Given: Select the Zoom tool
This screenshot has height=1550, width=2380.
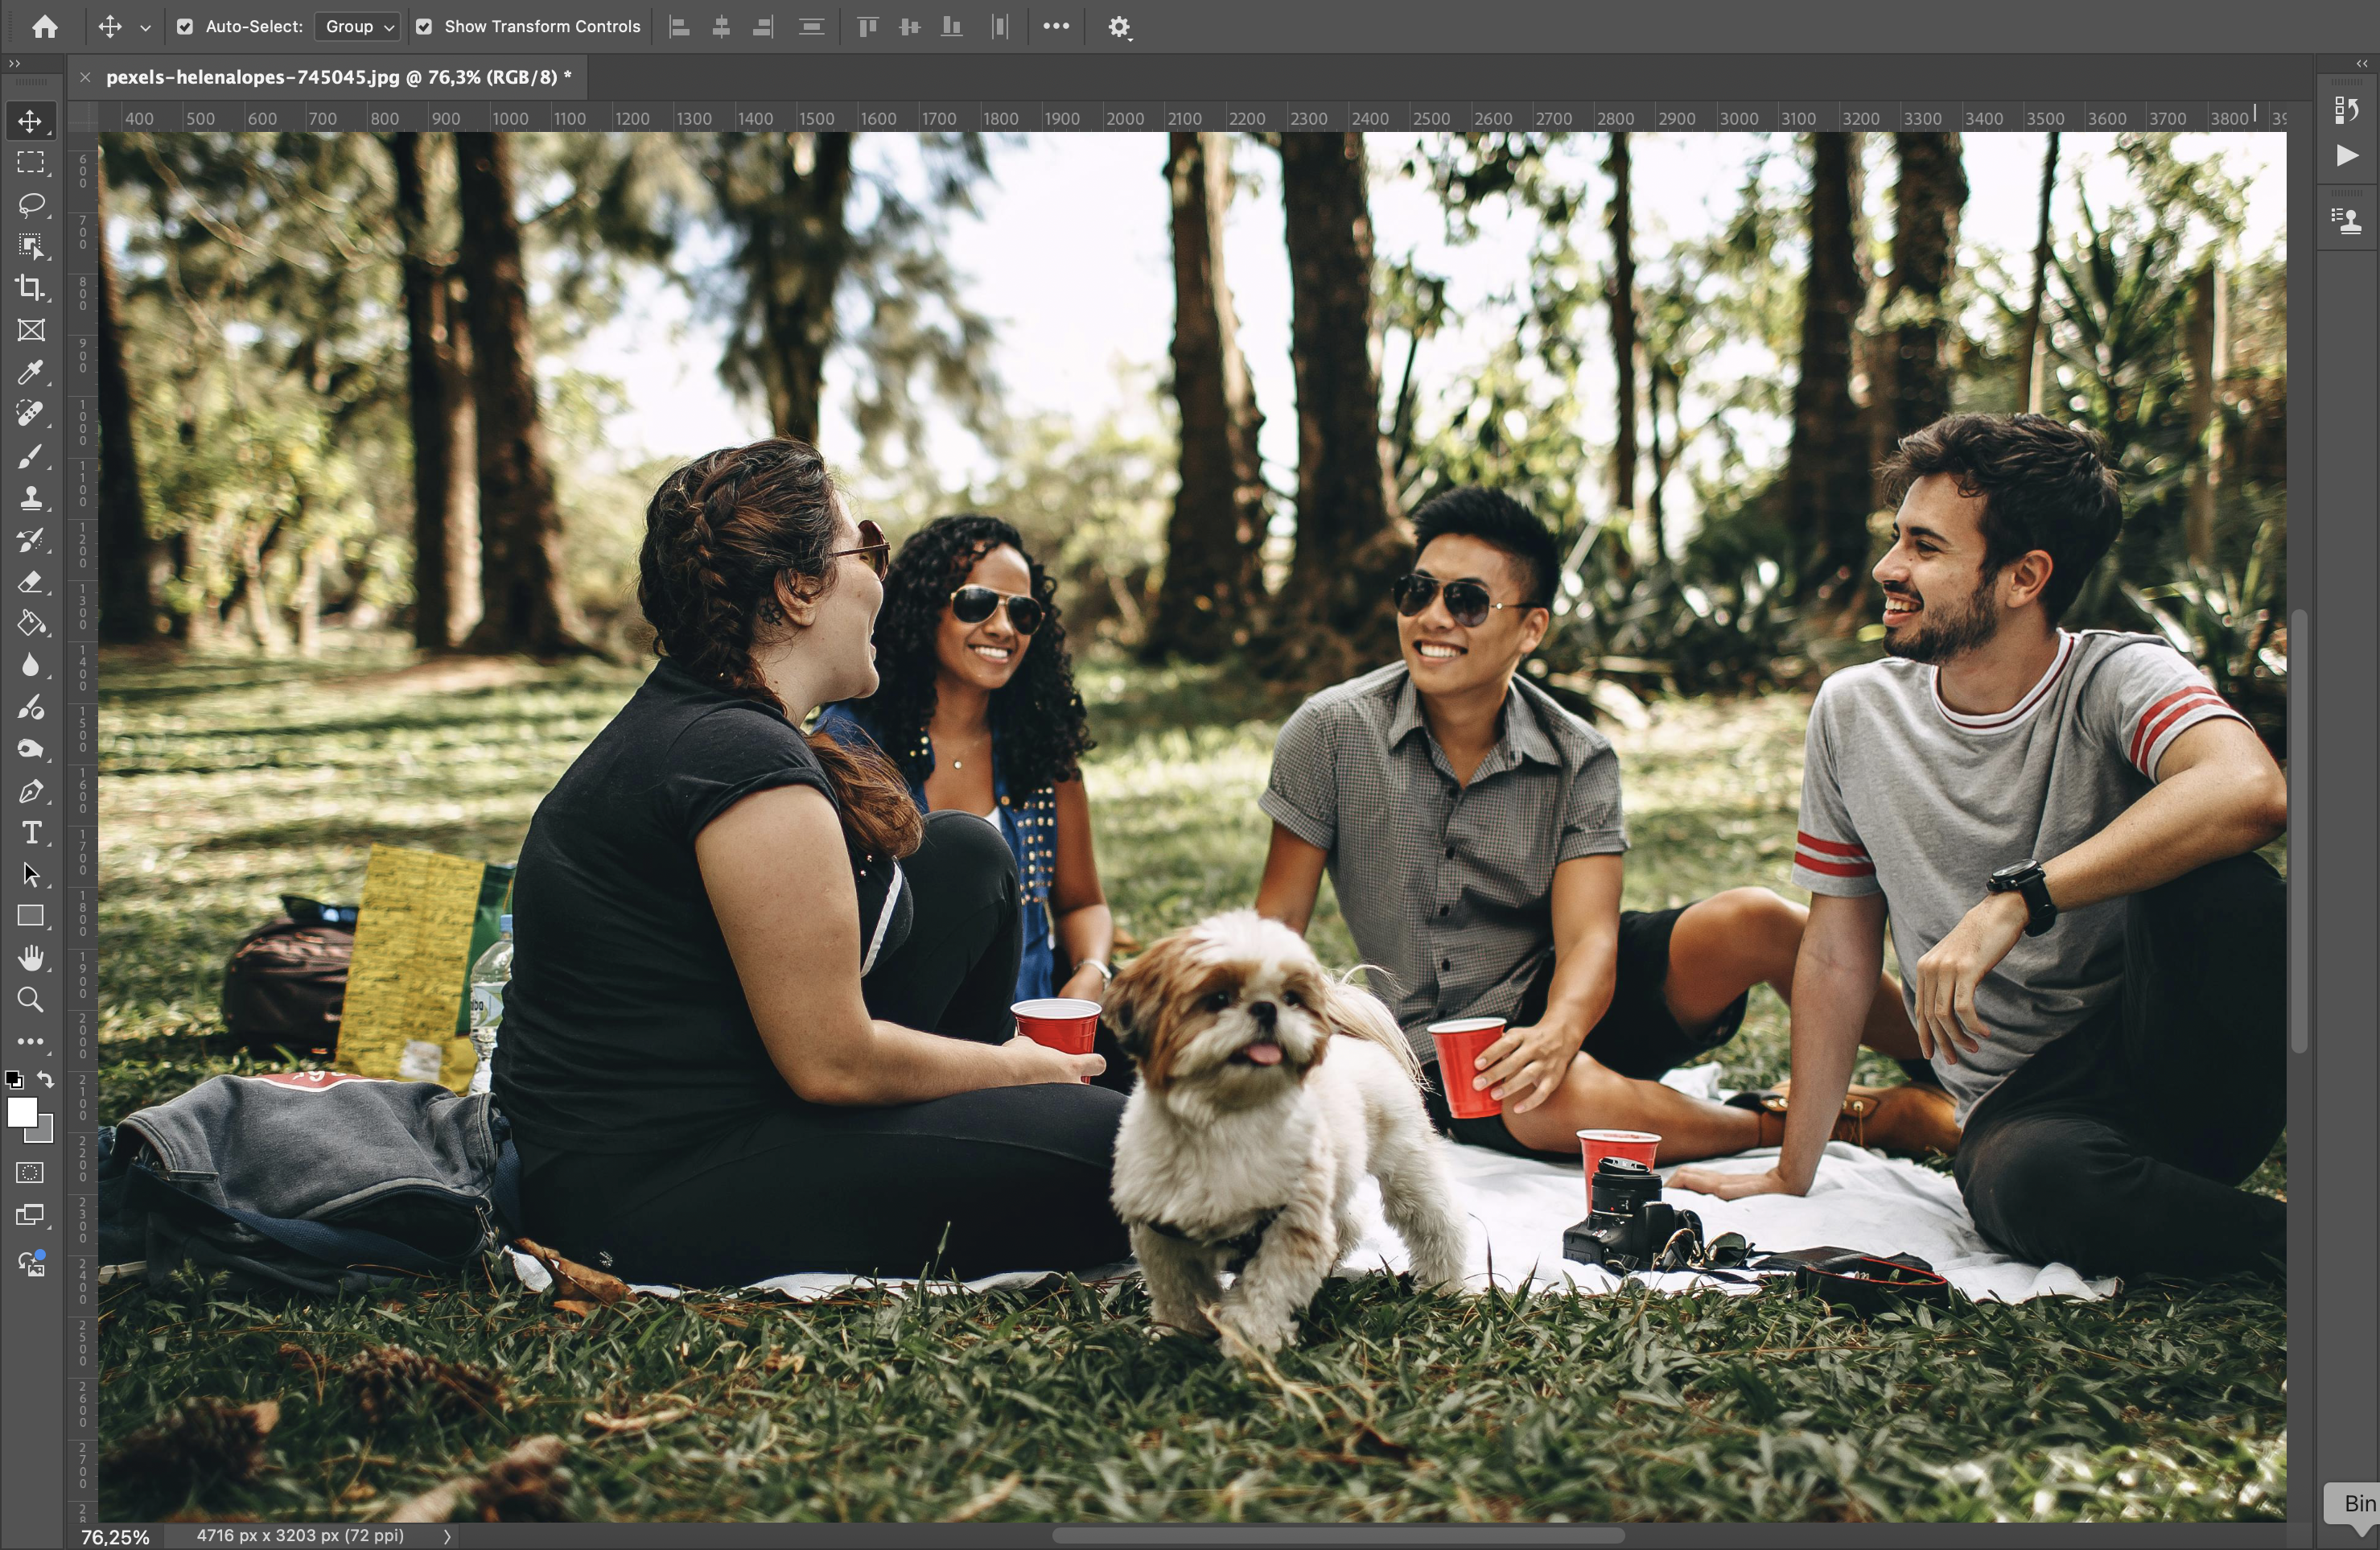Looking at the screenshot, I should pyautogui.click(x=30, y=1000).
